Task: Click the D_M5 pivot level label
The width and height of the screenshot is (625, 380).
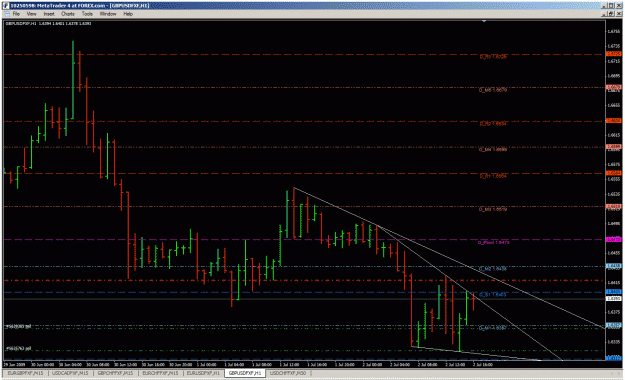Action: [x=493, y=90]
